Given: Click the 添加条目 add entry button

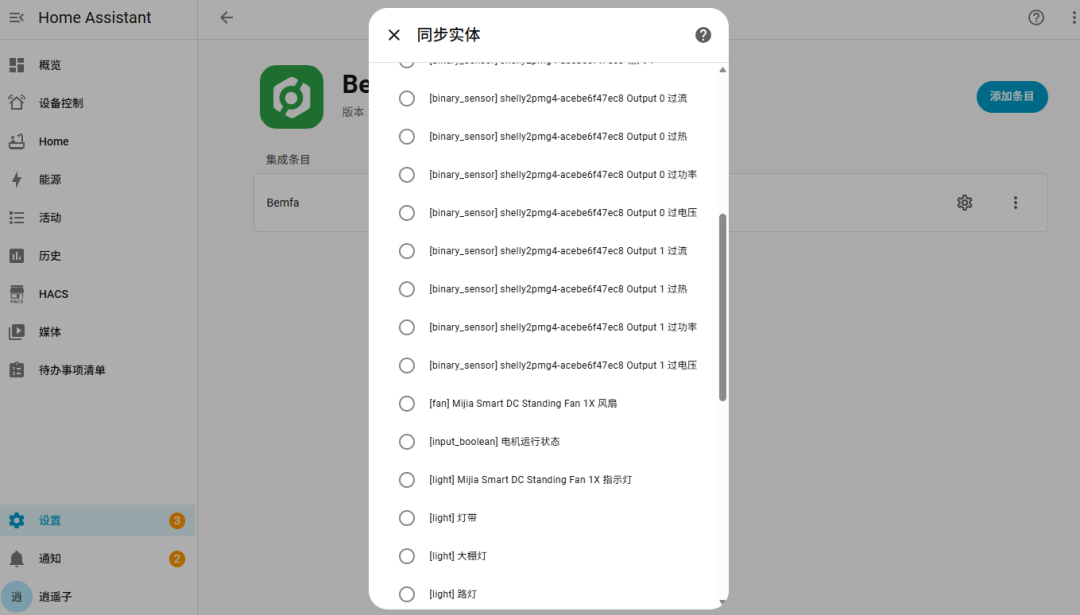Looking at the screenshot, I should (x=1012, y=96).
